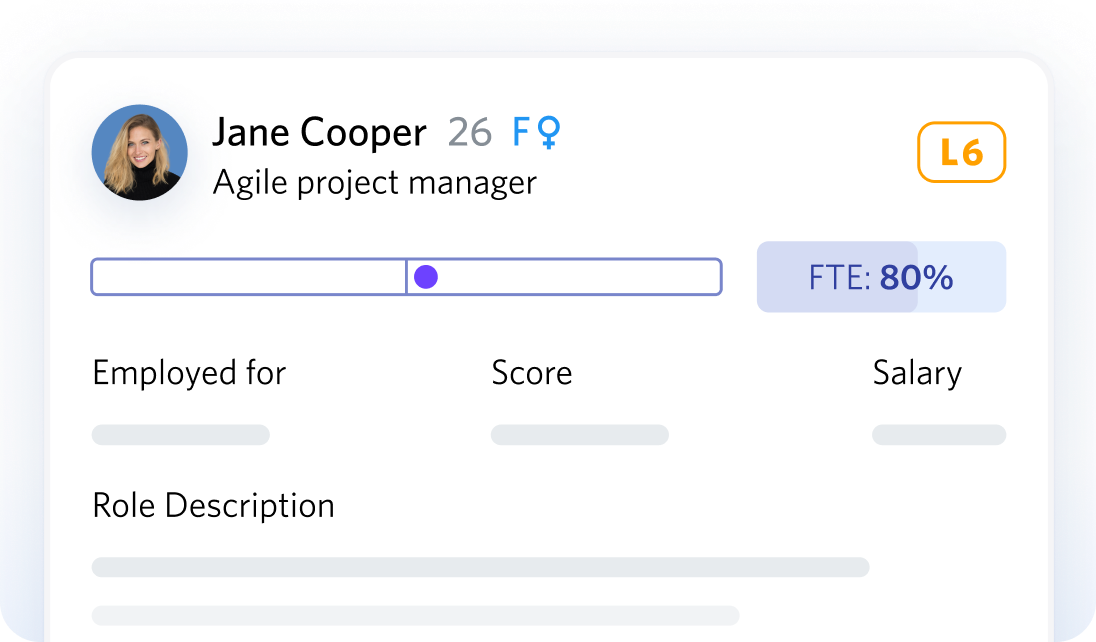
Task: Click Jane Cooper's profile avatar photo
Action: point(140,152)
